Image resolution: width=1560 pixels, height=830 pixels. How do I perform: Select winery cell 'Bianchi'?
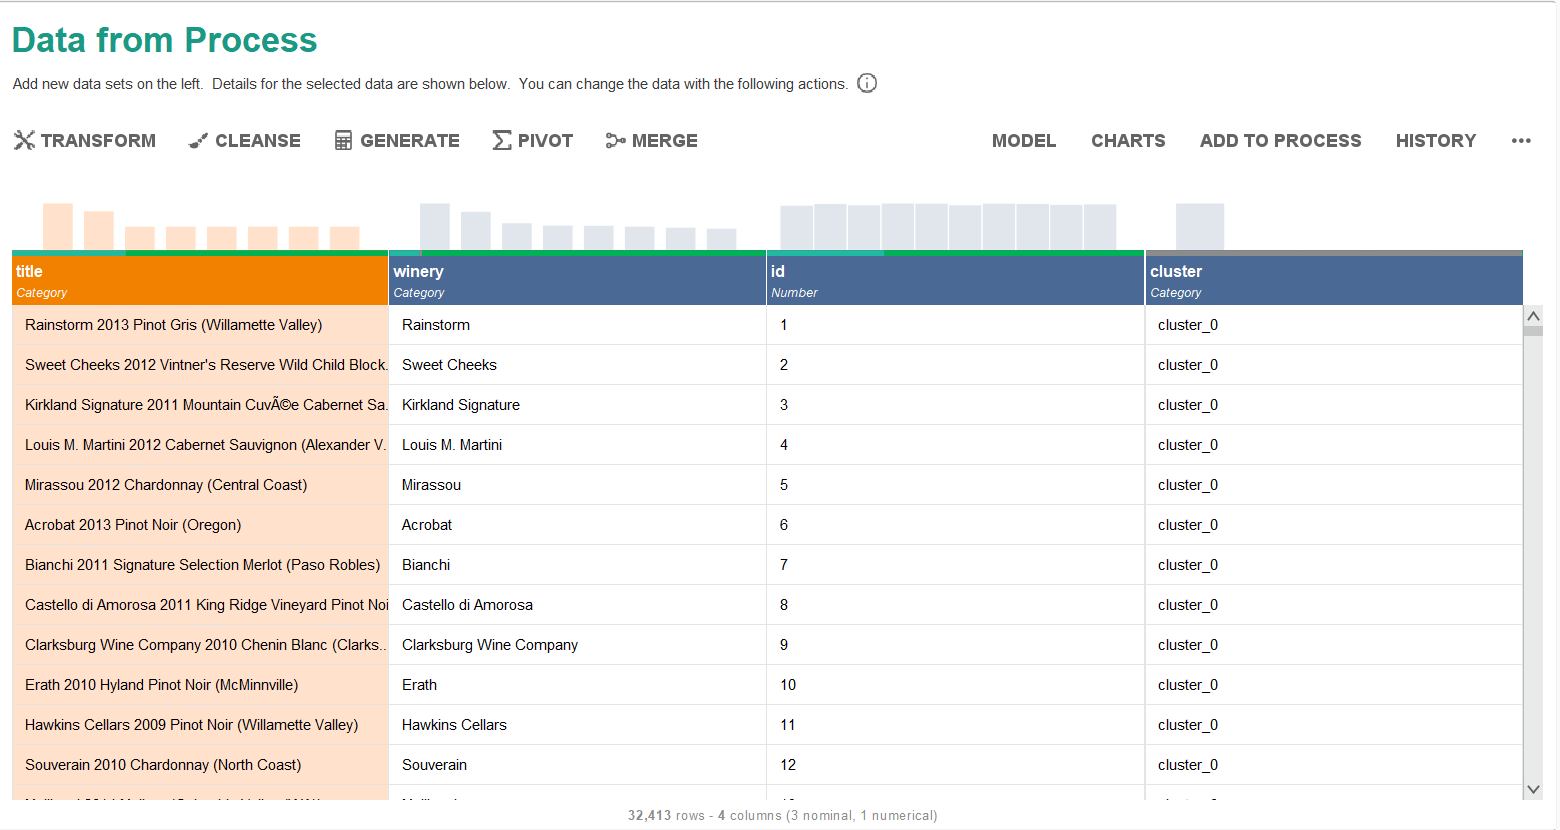tap(577, 565)
